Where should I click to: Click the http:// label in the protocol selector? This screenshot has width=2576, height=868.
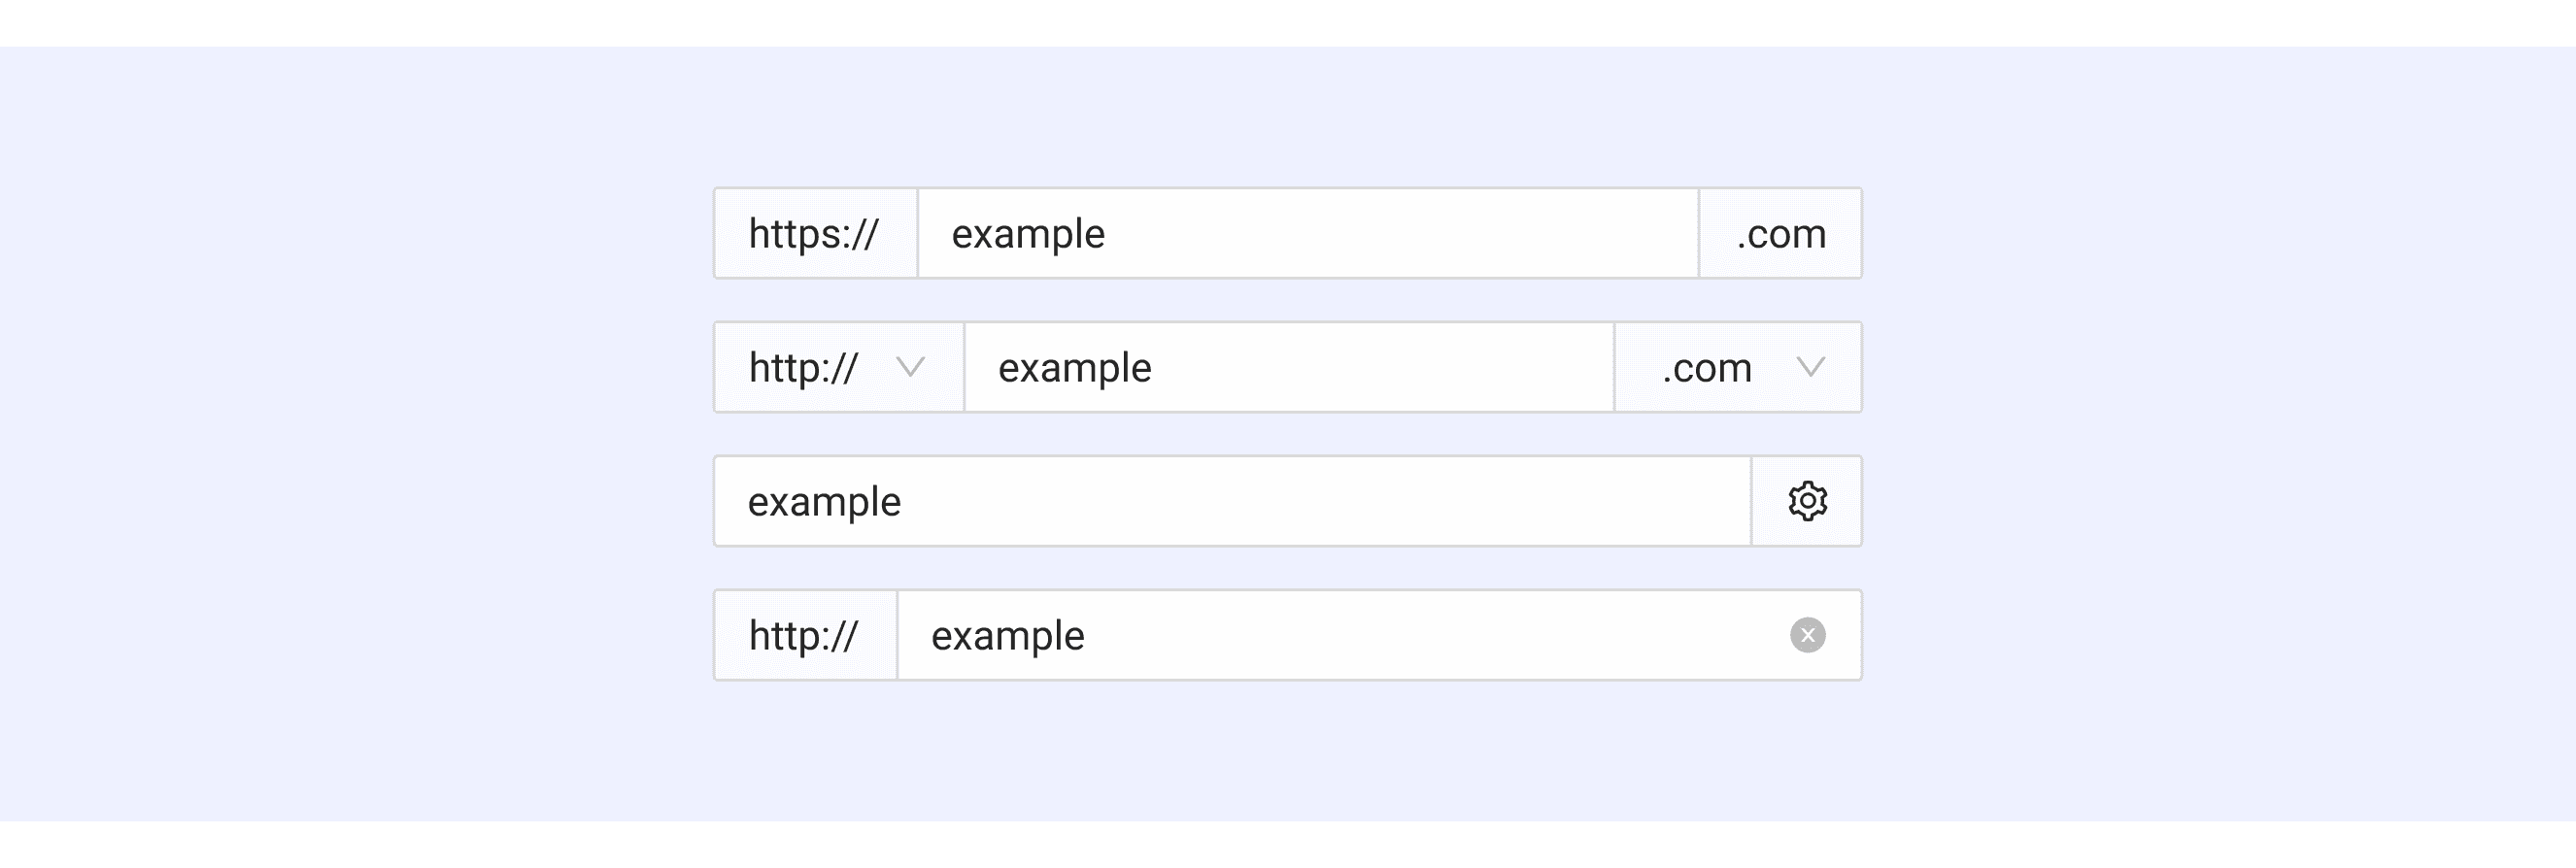point(803,367)
